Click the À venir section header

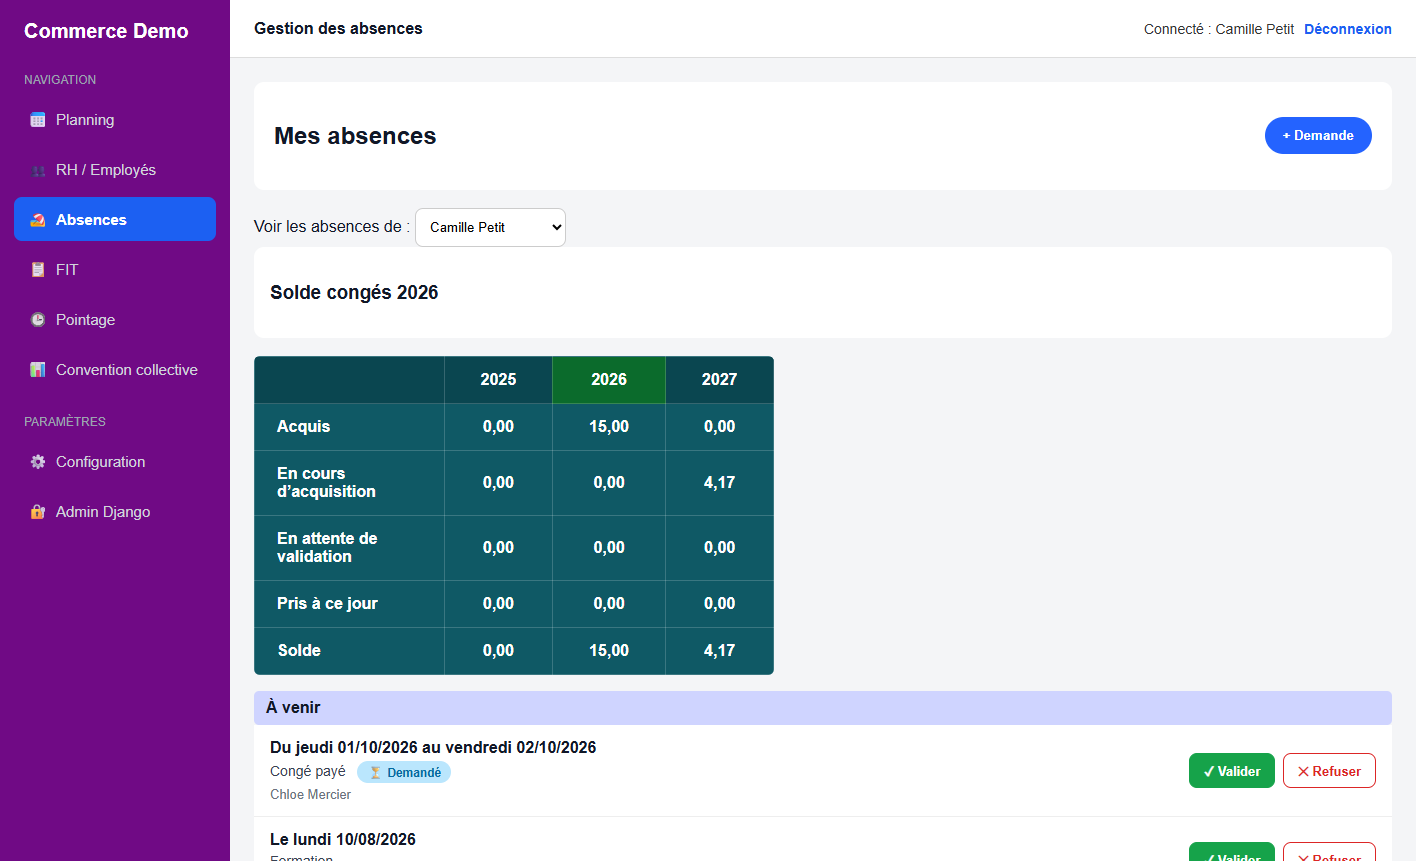click(x=823, y=708)
